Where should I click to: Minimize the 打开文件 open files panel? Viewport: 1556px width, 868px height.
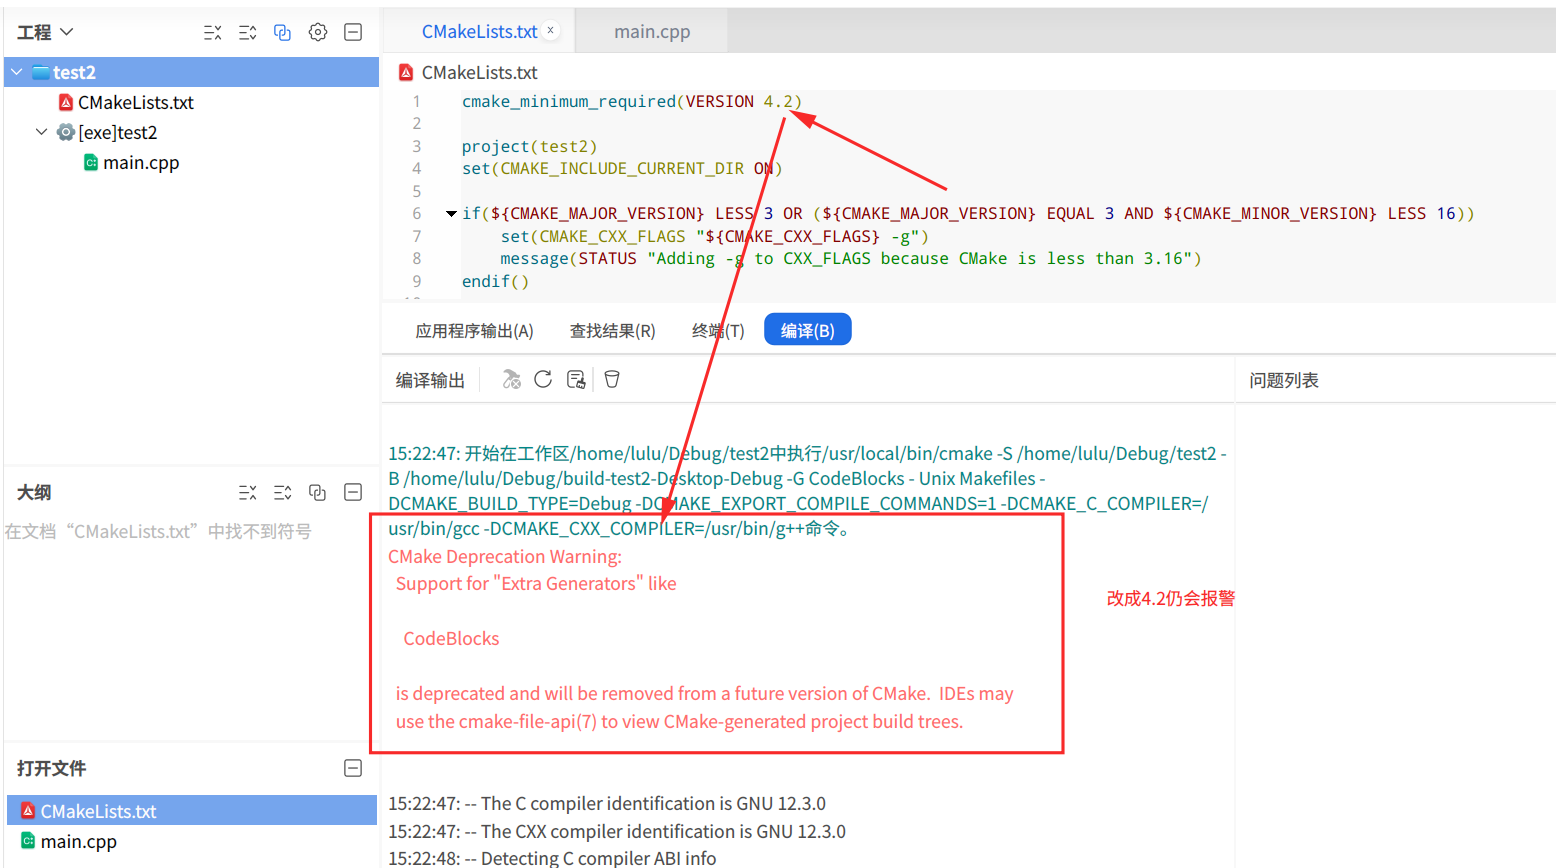pyautogui.click(x=353, y=768)
